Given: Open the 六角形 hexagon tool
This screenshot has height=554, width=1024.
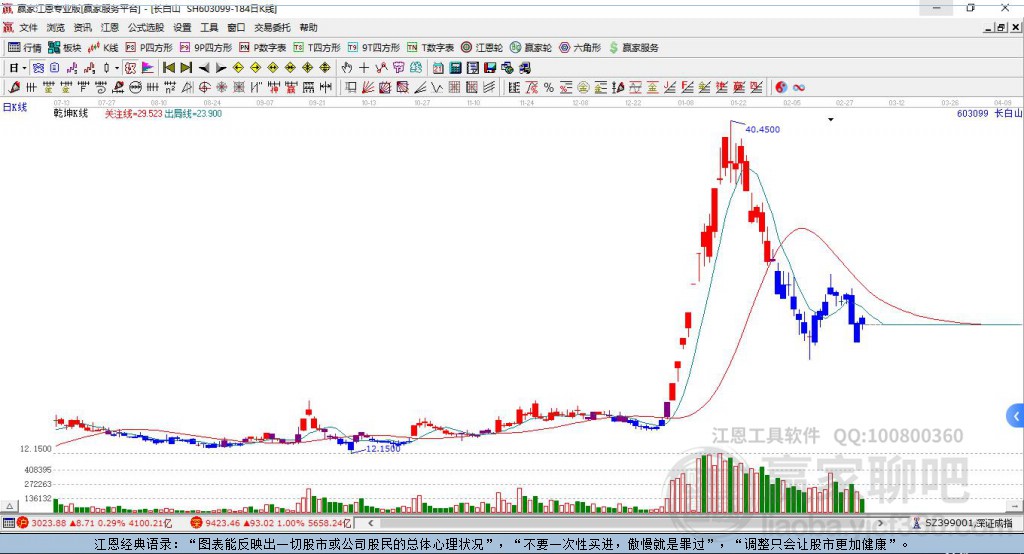Looking at the screenshot, I should (x=580, y=48).
